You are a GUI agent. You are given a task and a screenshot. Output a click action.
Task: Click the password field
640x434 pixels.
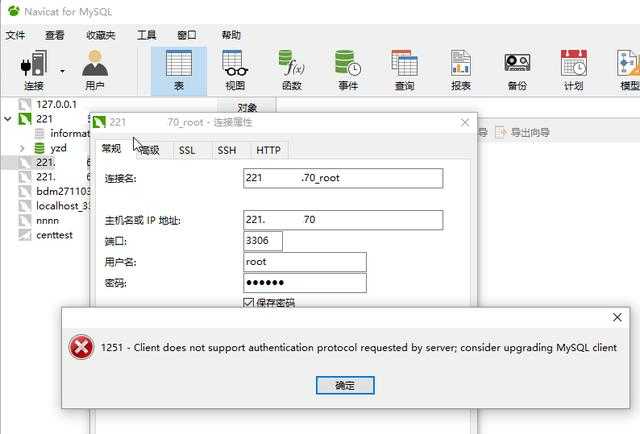(305, 283)
